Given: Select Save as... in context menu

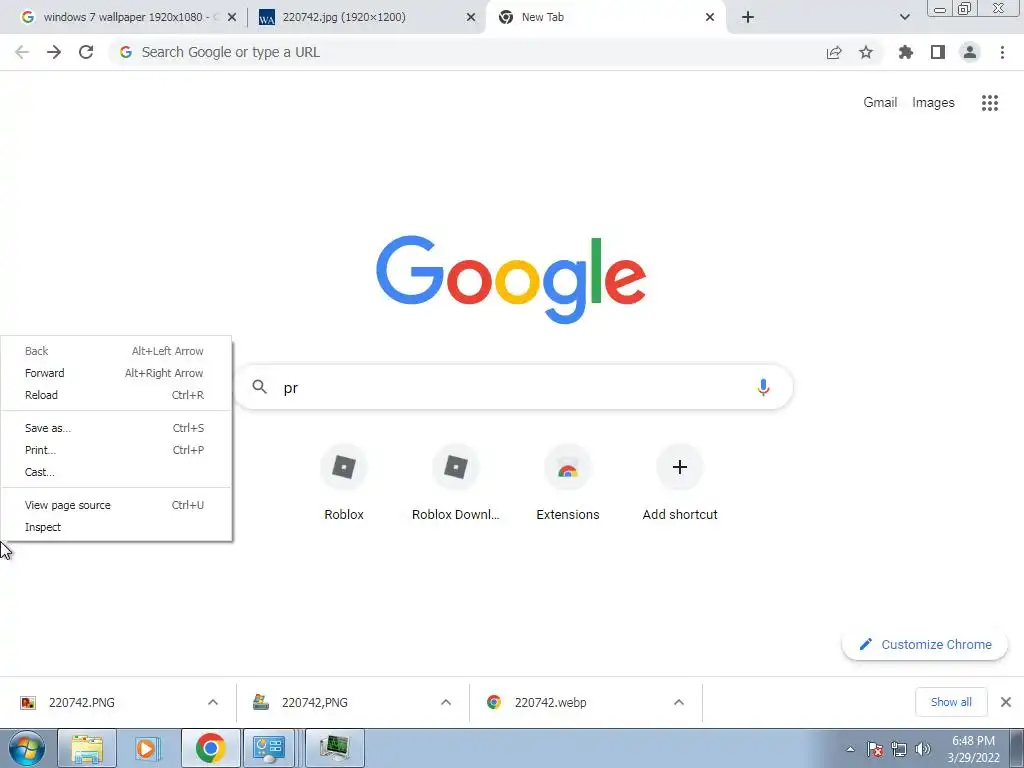Looking at the screenshot, I should pyautogui.click(x=116, y=428).
